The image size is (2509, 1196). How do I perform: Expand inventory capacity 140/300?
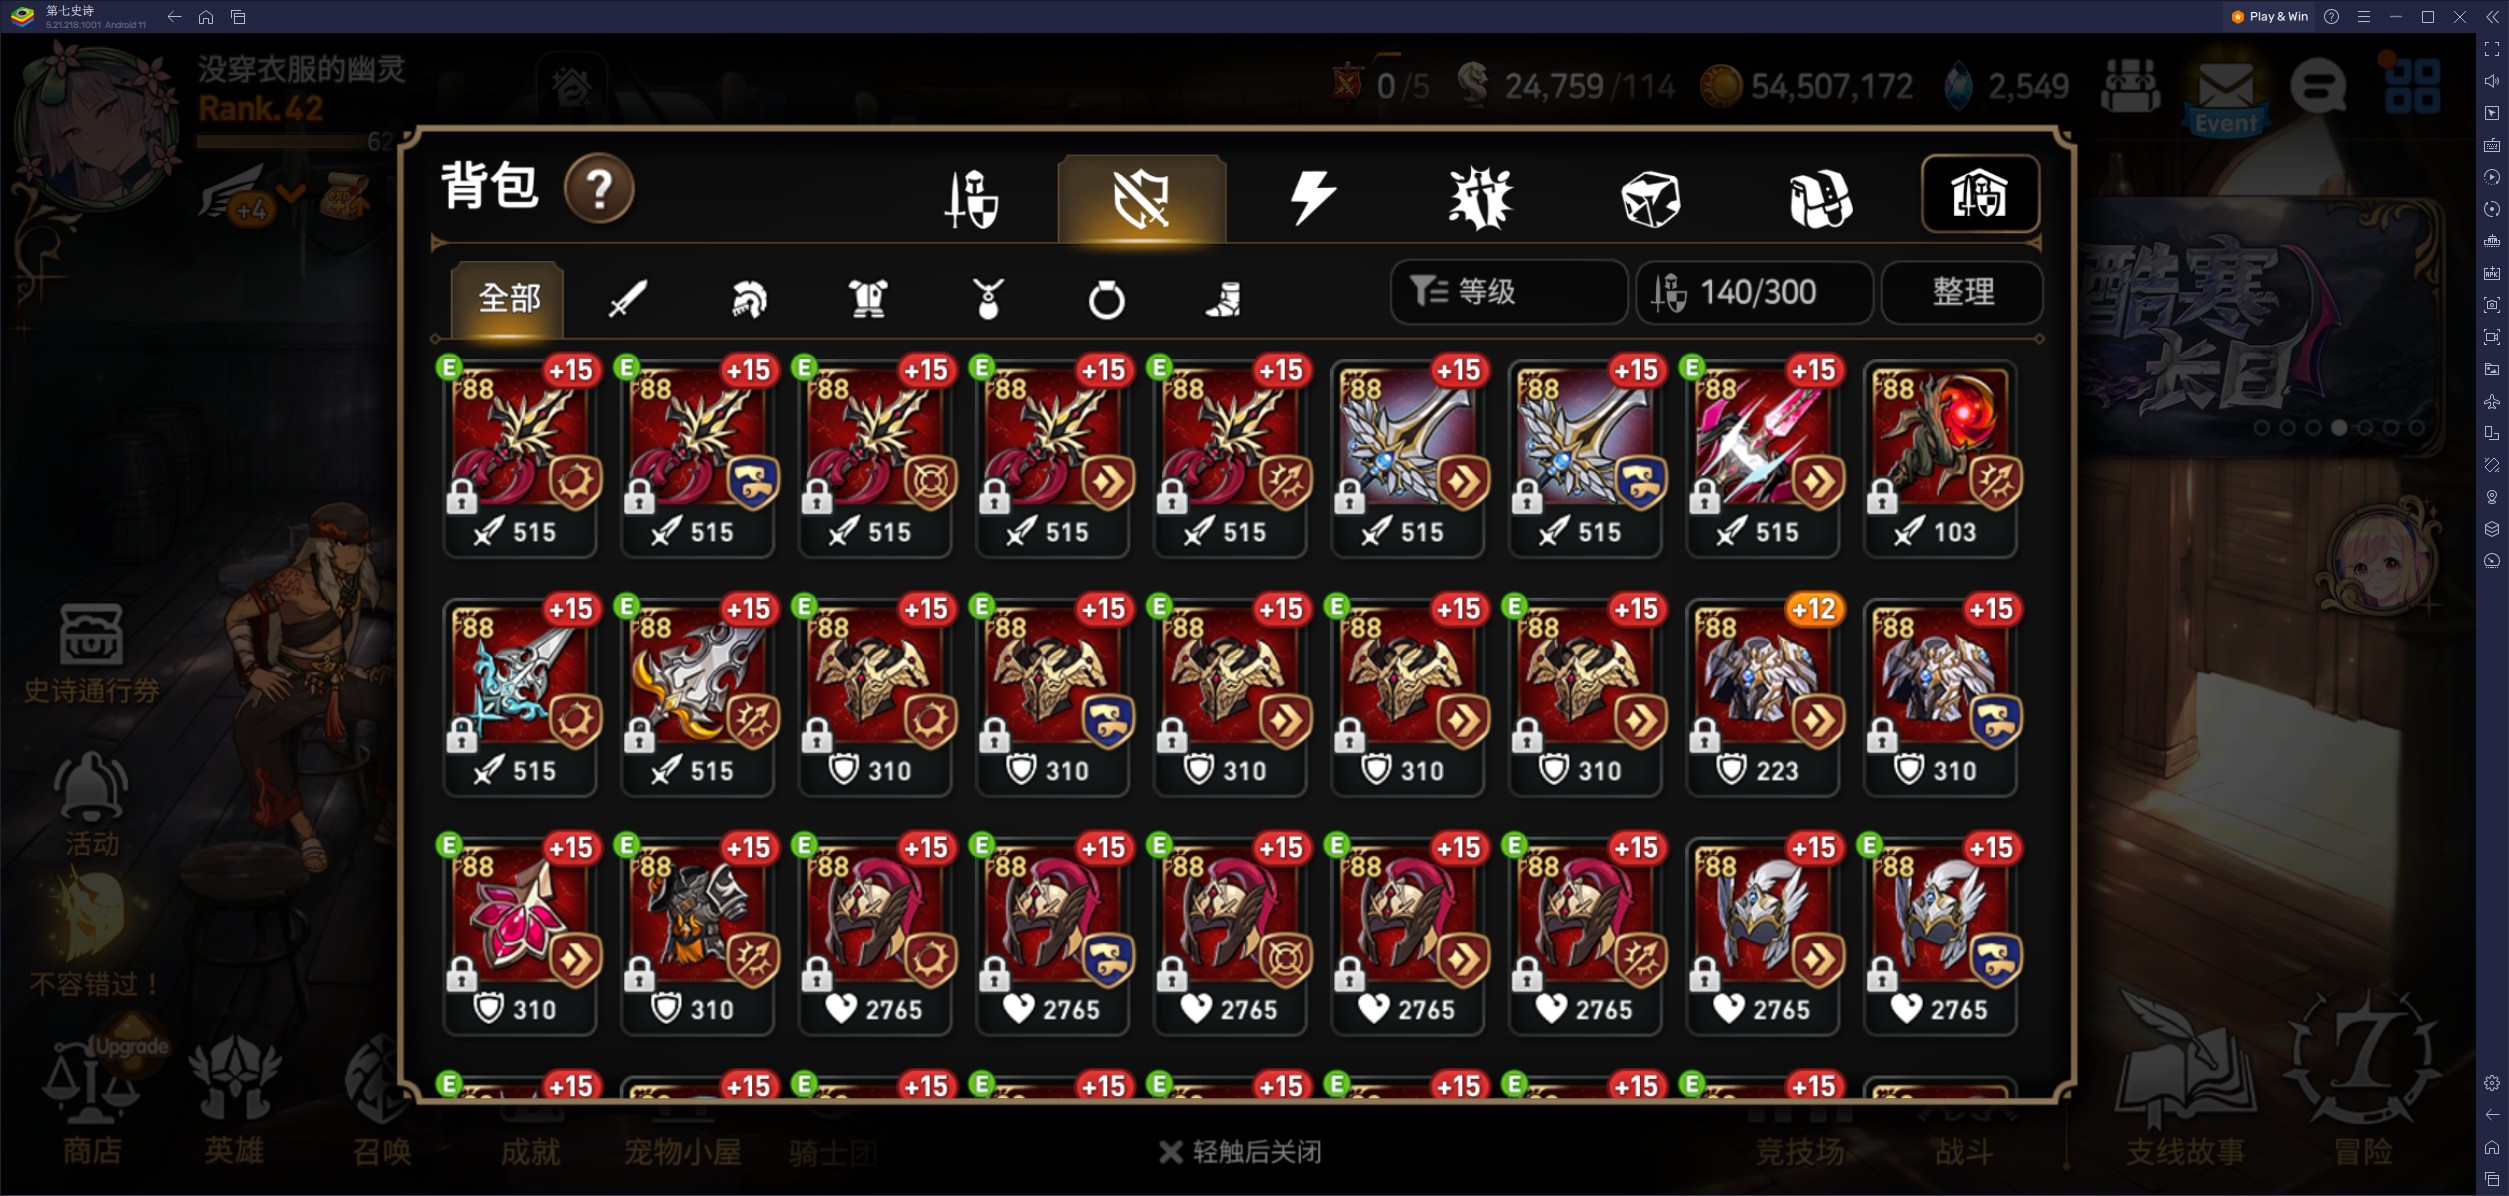1754,292
